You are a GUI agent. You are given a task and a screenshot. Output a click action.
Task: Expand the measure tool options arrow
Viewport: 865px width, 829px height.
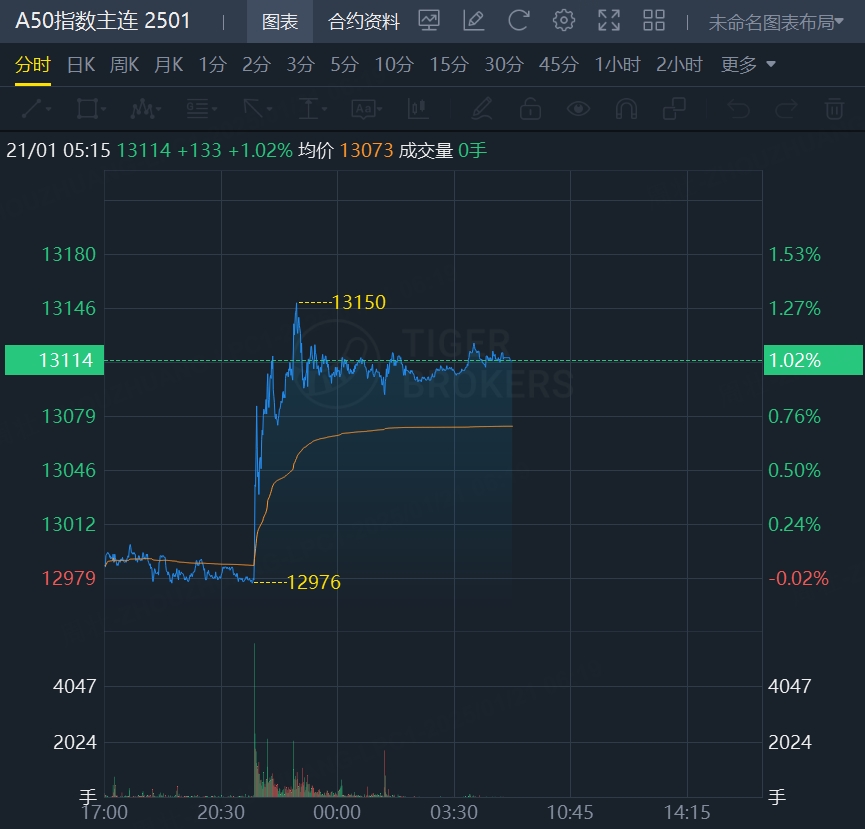(324, 109)
